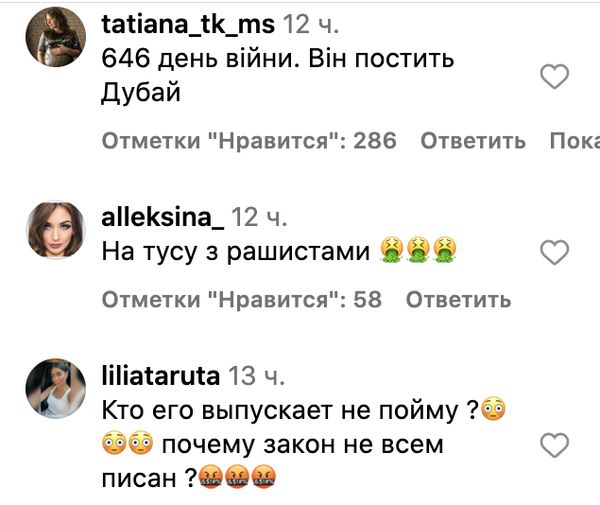Click the comment text На тусу з рашистами
Image resolution: width=600 pixels, height=505 pixels.
(279, 251)
